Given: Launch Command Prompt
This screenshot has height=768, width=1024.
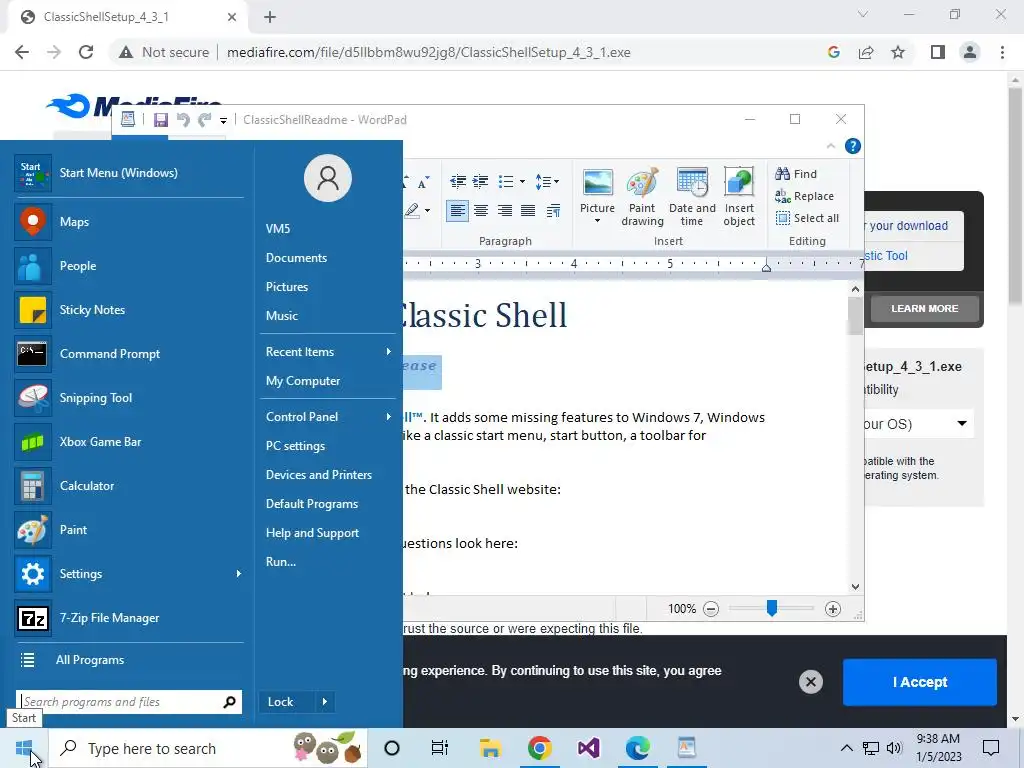Looking at the screenshot, I should point(129,354).
